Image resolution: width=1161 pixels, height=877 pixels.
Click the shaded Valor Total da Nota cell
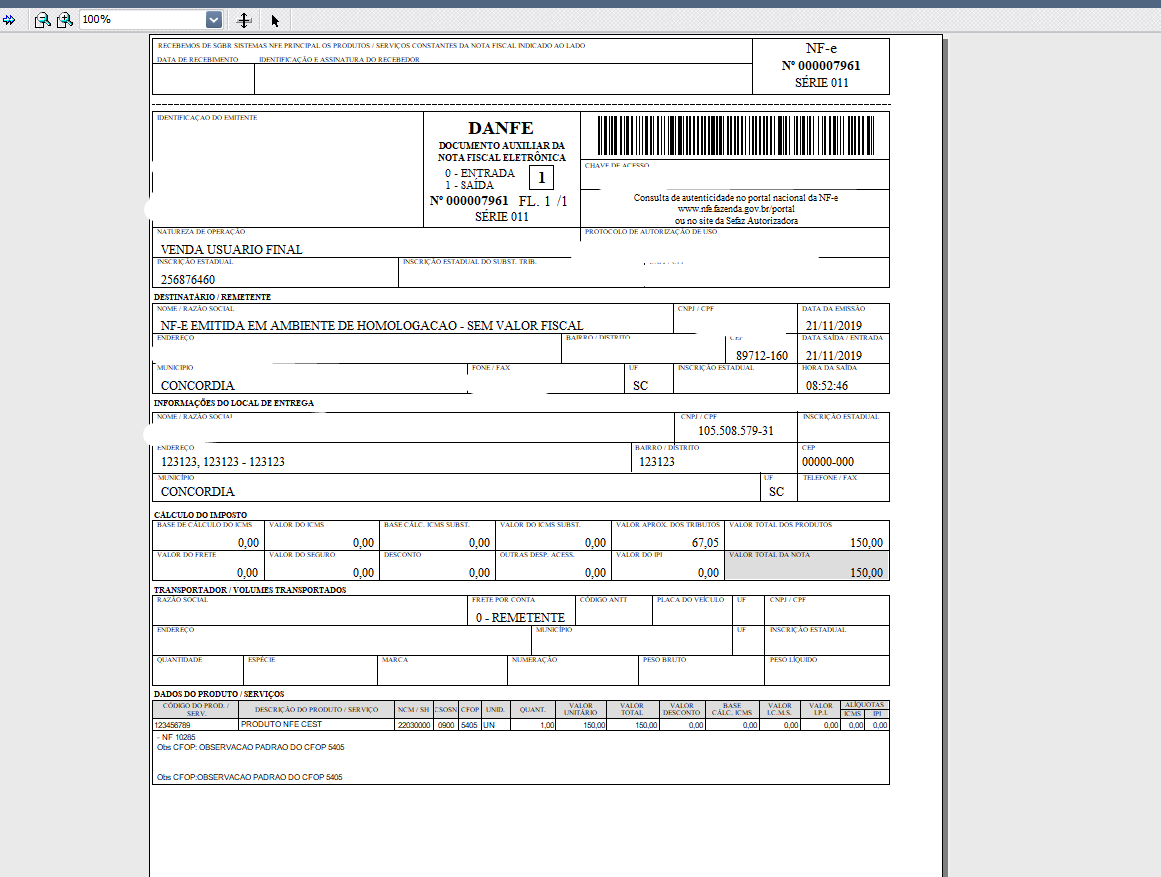(807, 565)
